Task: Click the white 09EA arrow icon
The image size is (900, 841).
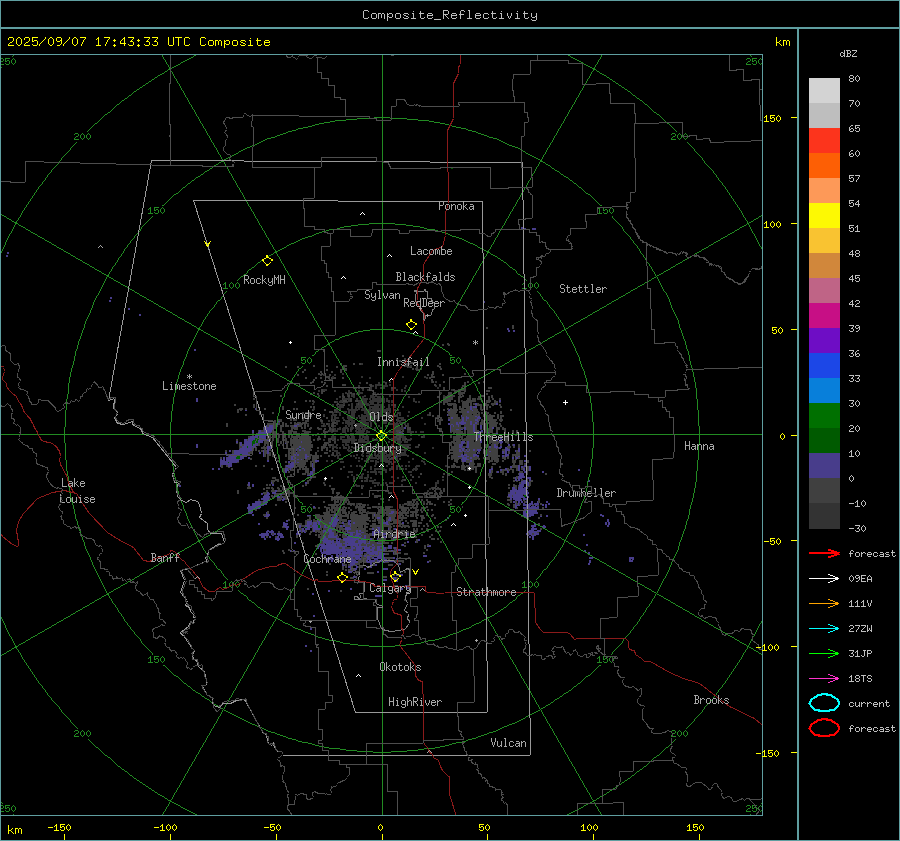Action: (x=824, y=579)
